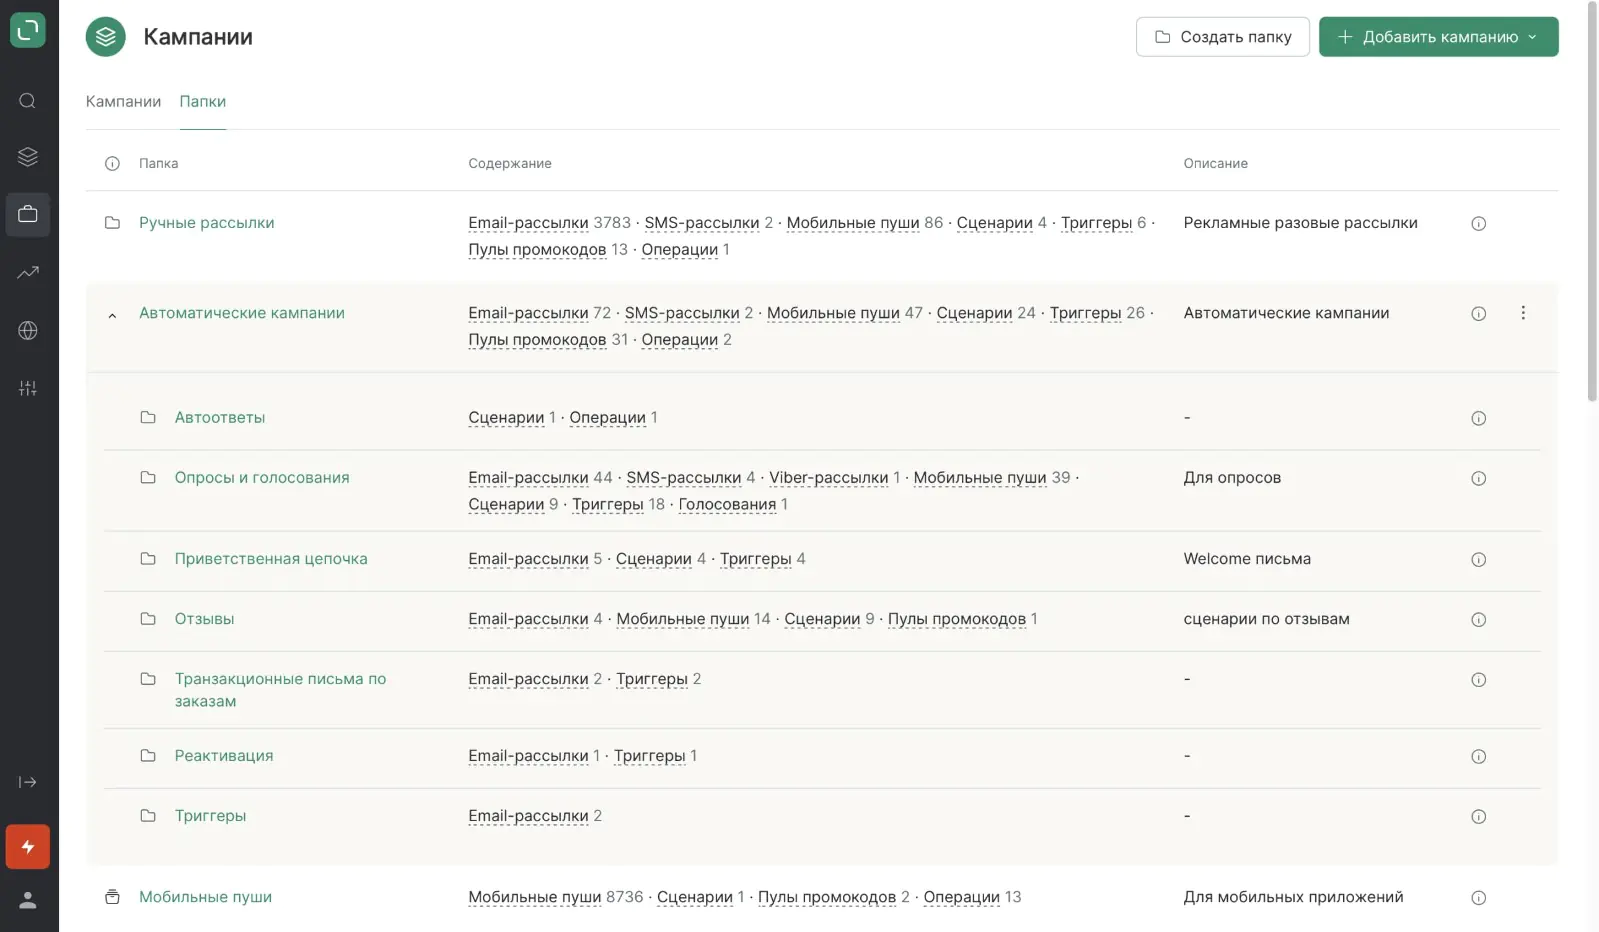Open the user profile icon
Screen dimensions: 1599x932
28,900
